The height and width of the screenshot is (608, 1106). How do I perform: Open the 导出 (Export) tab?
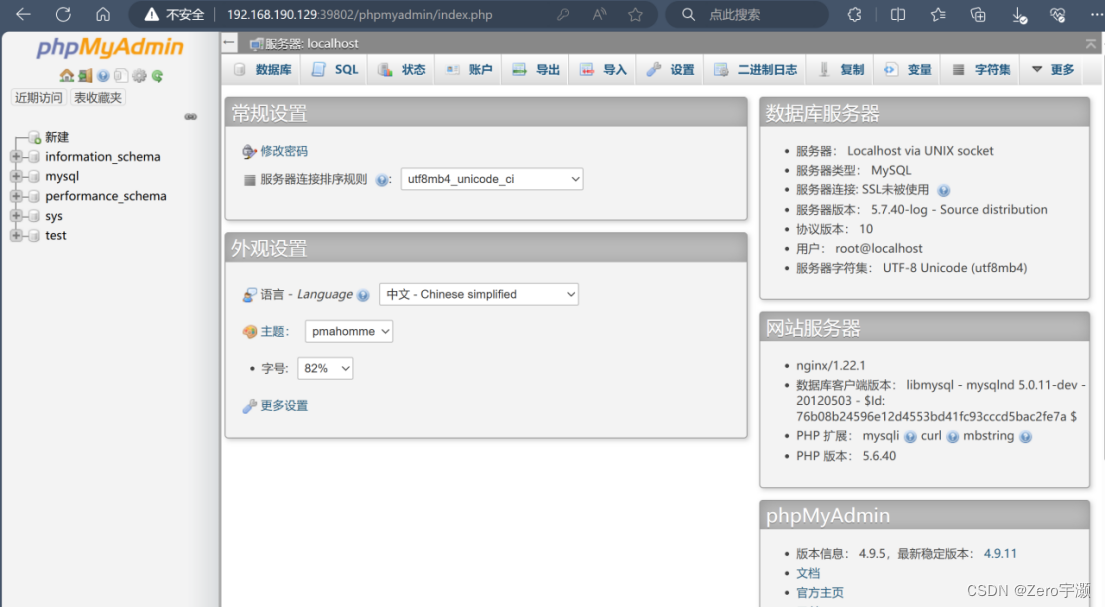tap(536, 69)
